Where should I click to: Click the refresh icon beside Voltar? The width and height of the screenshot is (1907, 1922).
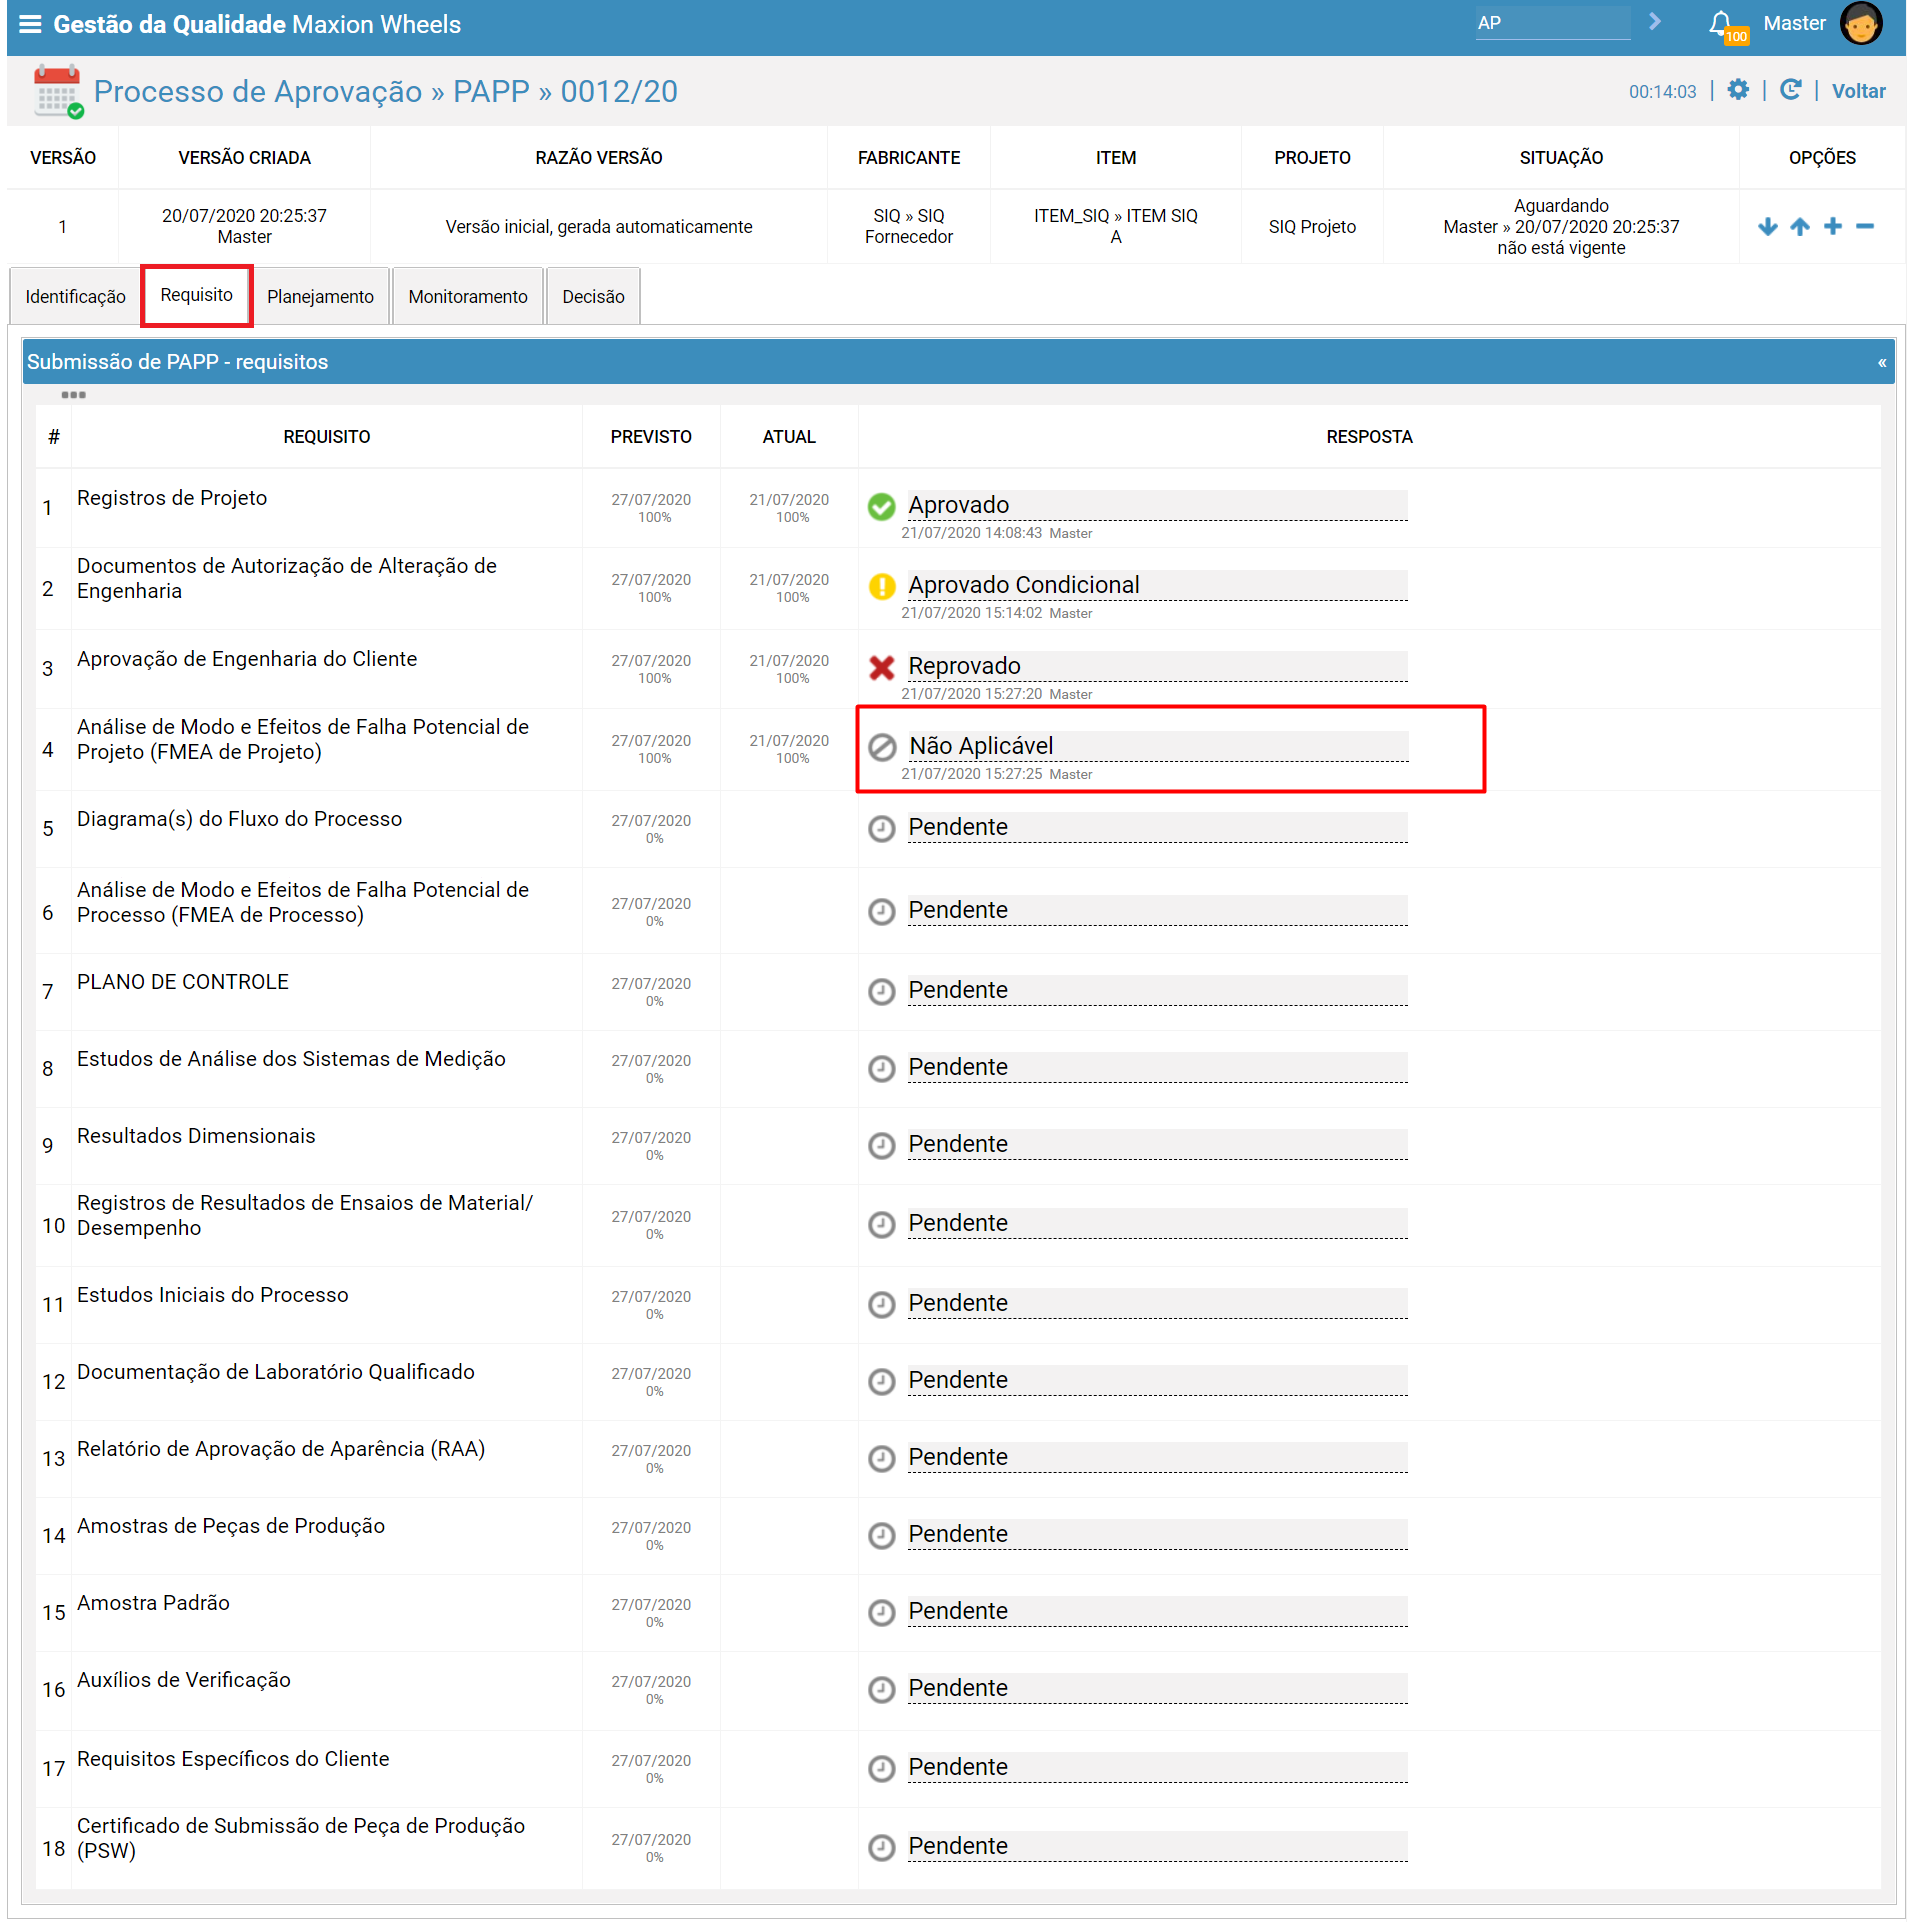1790,90
